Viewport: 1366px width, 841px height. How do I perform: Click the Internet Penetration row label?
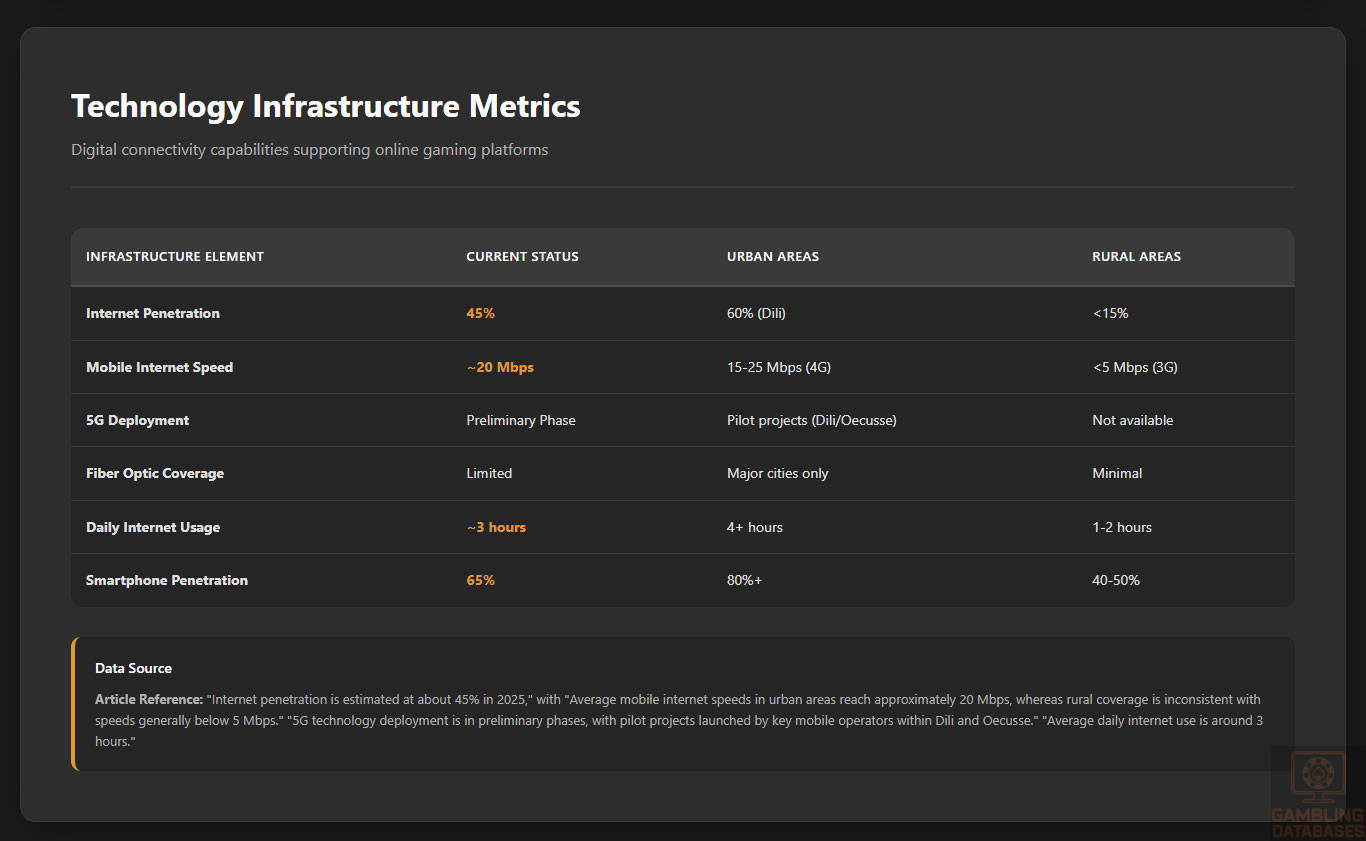(153, 314)
